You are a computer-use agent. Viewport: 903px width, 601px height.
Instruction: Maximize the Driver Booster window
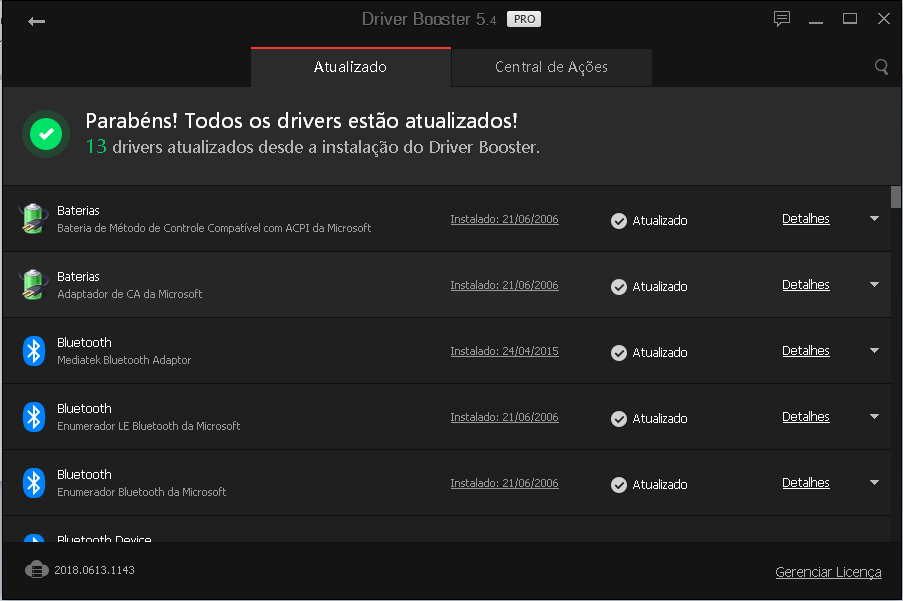pyautogui.click(x=849, y=19)
